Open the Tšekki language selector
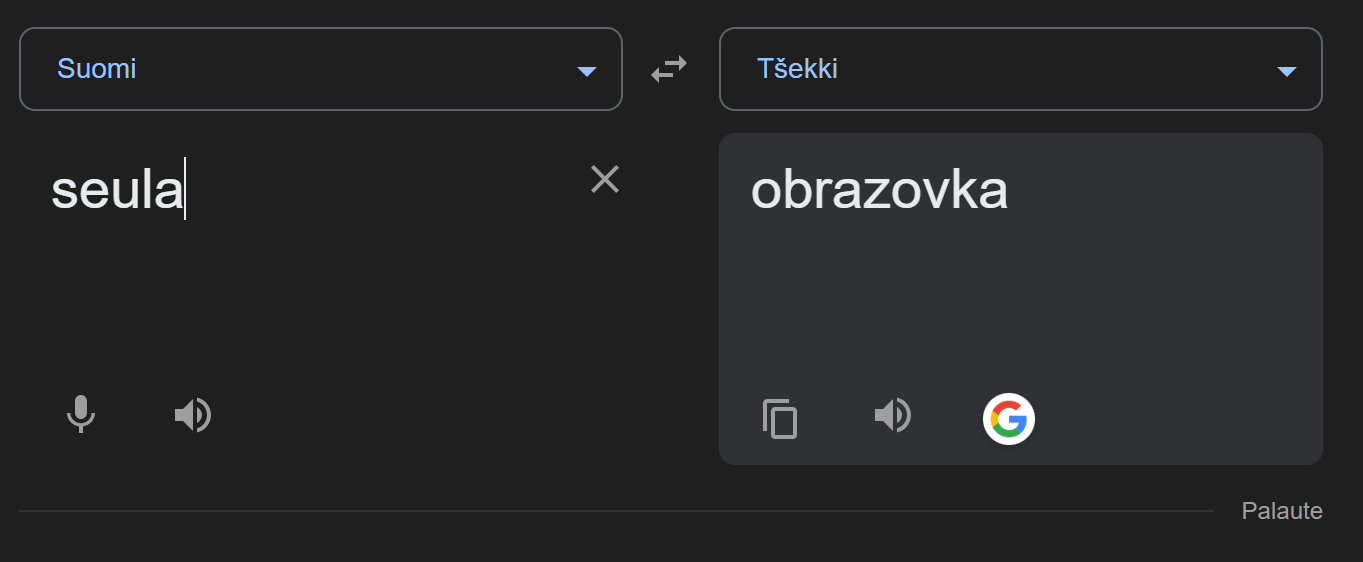This screenshot has height=562, width=1363. pyautogui.click(x=1020, y=69)
